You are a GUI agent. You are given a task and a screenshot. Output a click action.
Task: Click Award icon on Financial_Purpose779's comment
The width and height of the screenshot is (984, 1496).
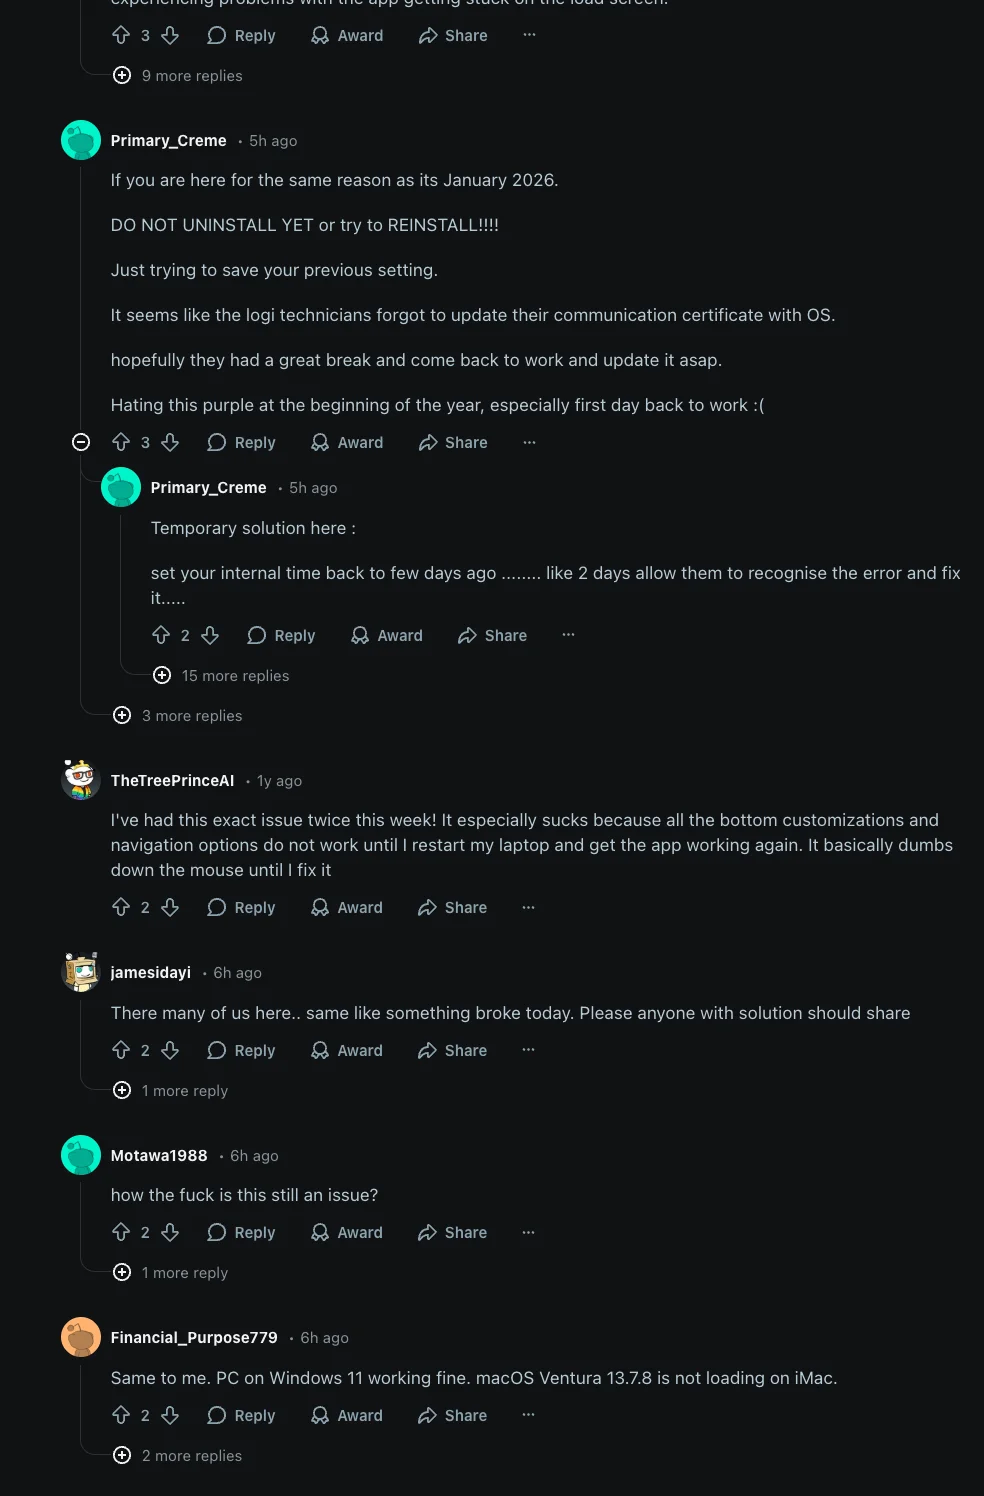[x=320, y=1415]
